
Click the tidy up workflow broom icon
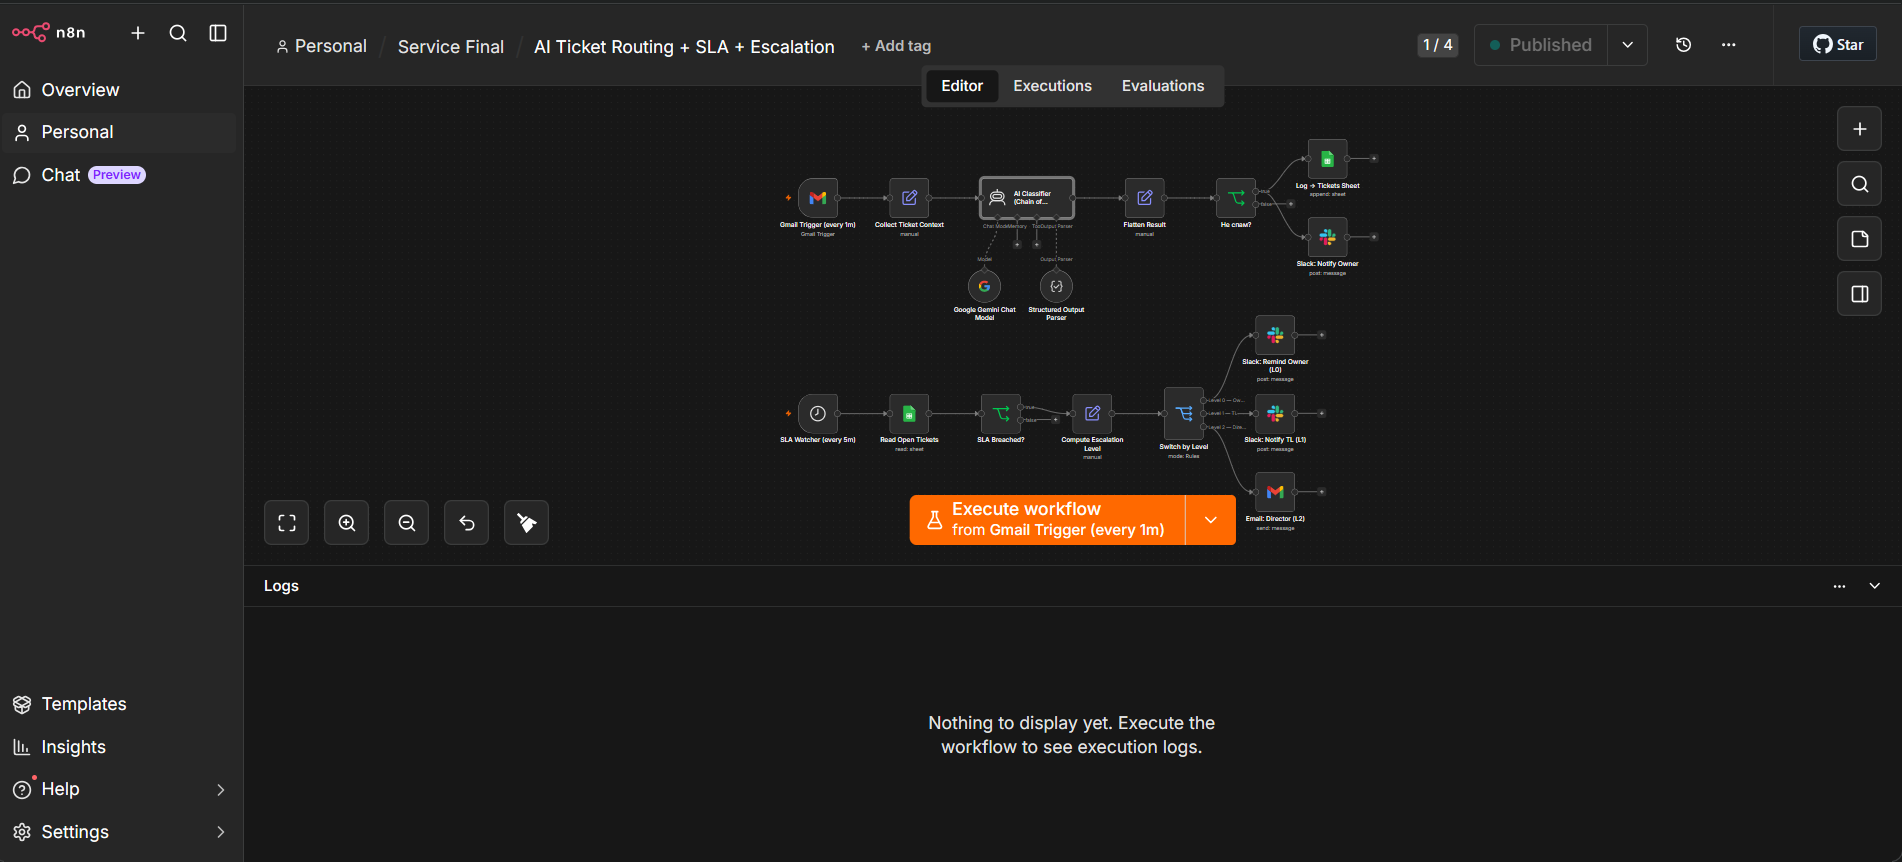pos(526,522)
